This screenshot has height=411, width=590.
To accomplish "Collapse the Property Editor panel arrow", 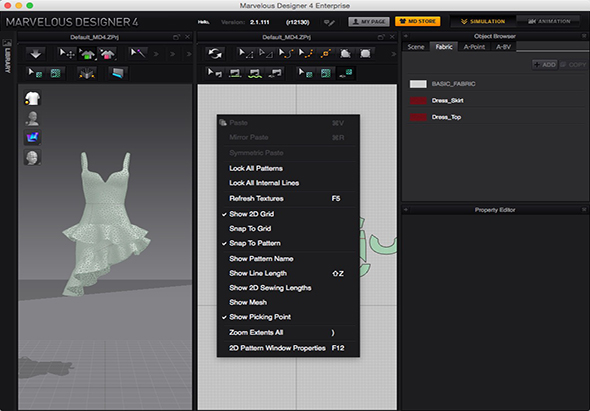I will 406,210.
